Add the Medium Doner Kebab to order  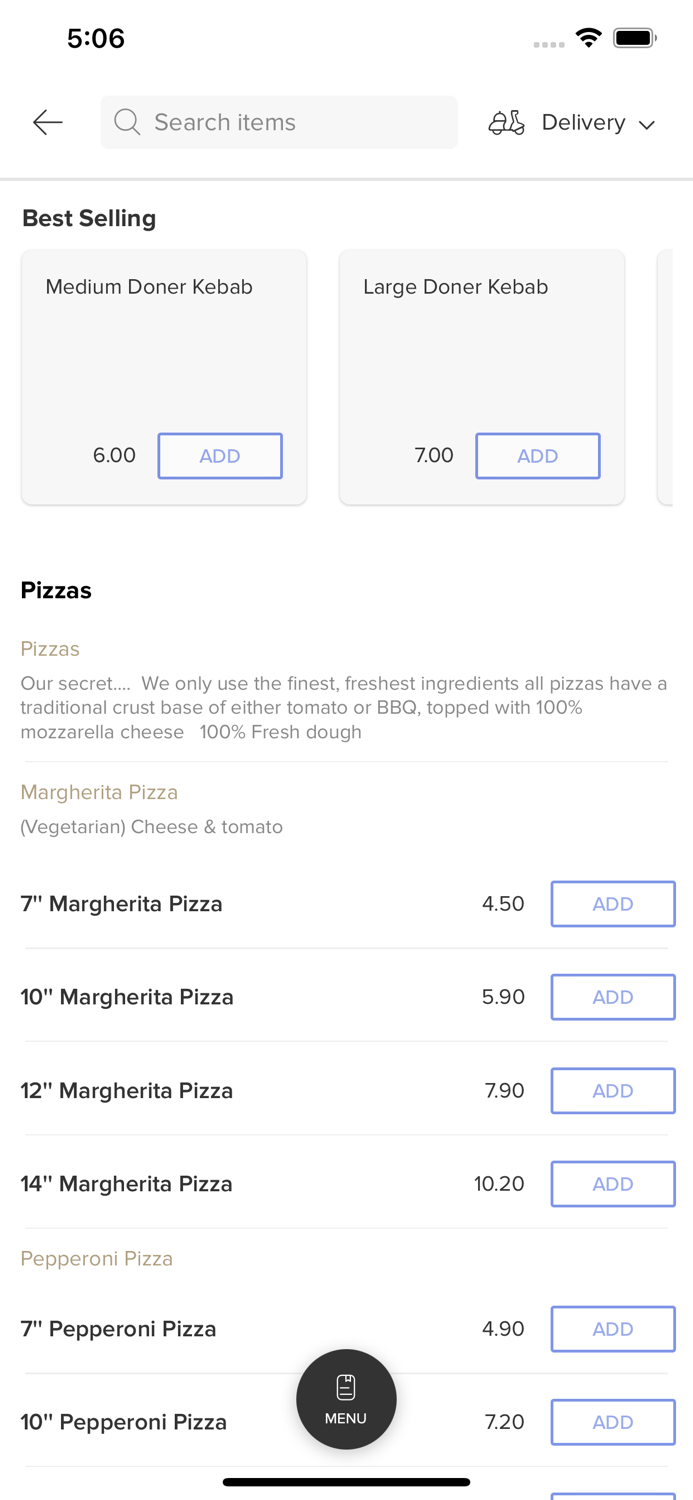click(x=220, y=455)
